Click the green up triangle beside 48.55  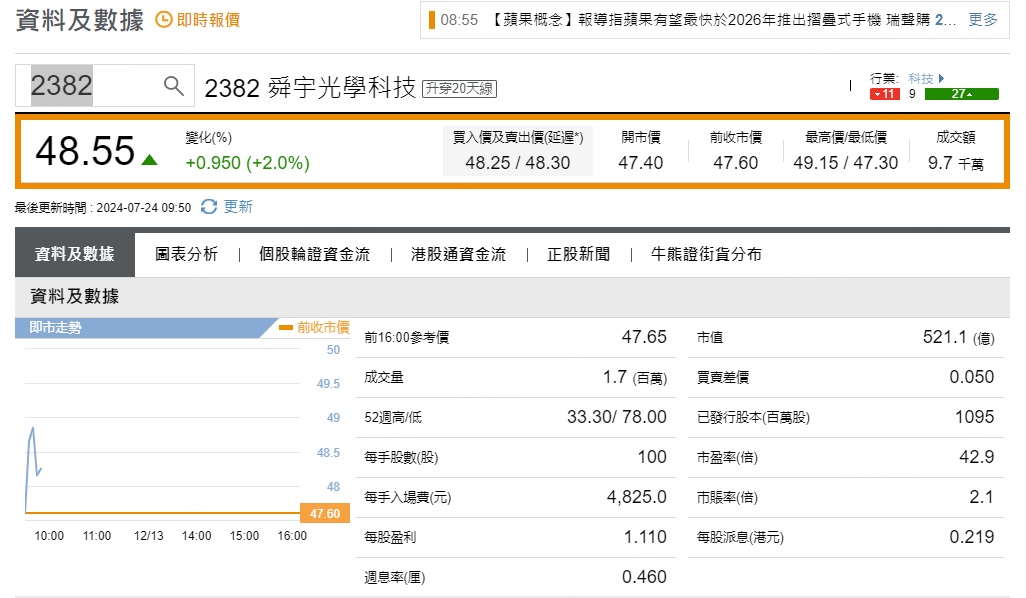150,159
